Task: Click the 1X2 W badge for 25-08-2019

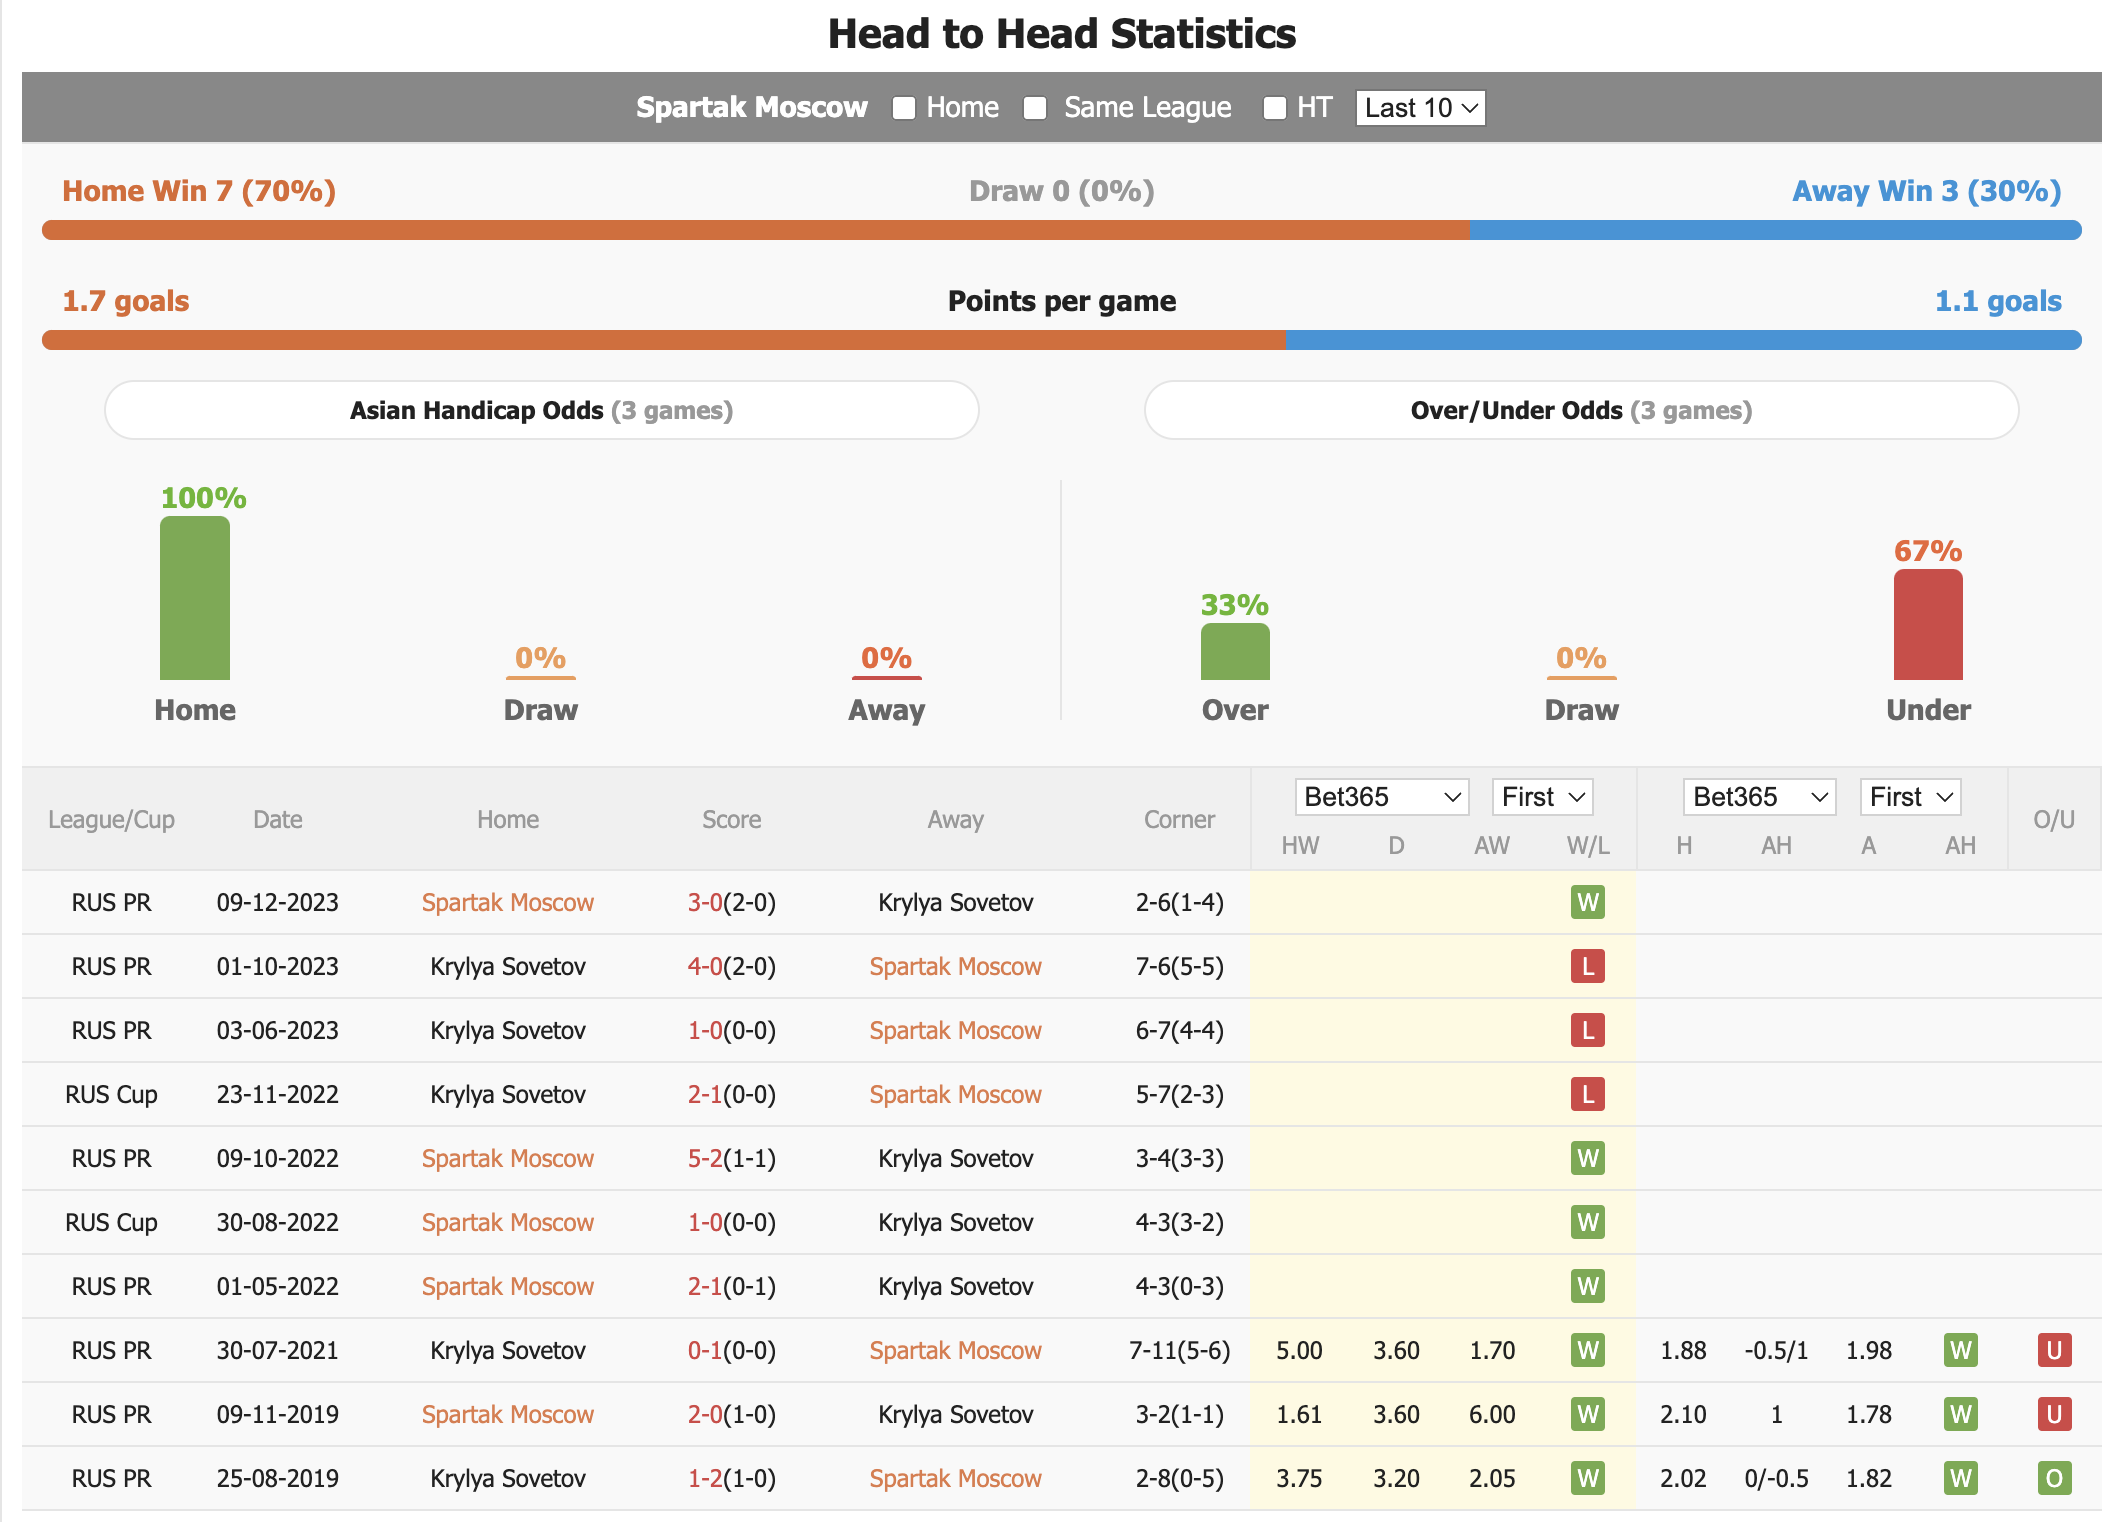Action: tap(1588, 1478)
